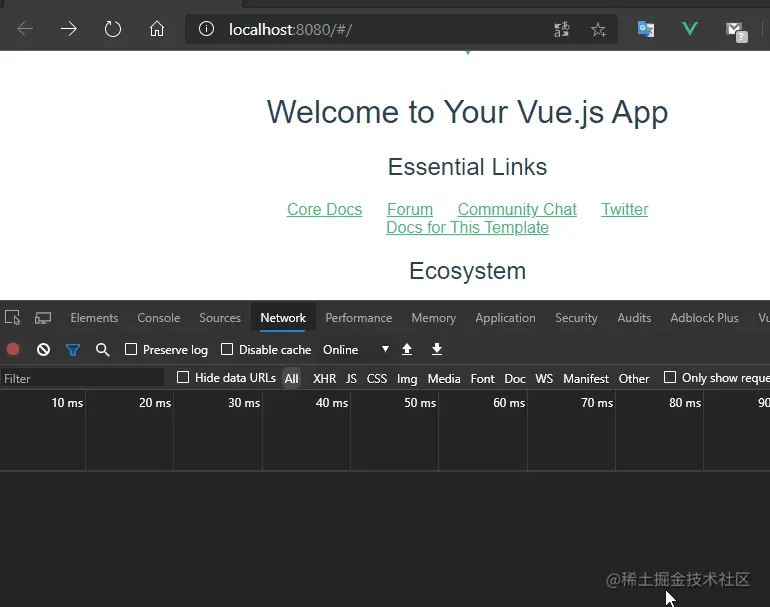
Task: Filter requests by WS type
Action: coord(544,379)
